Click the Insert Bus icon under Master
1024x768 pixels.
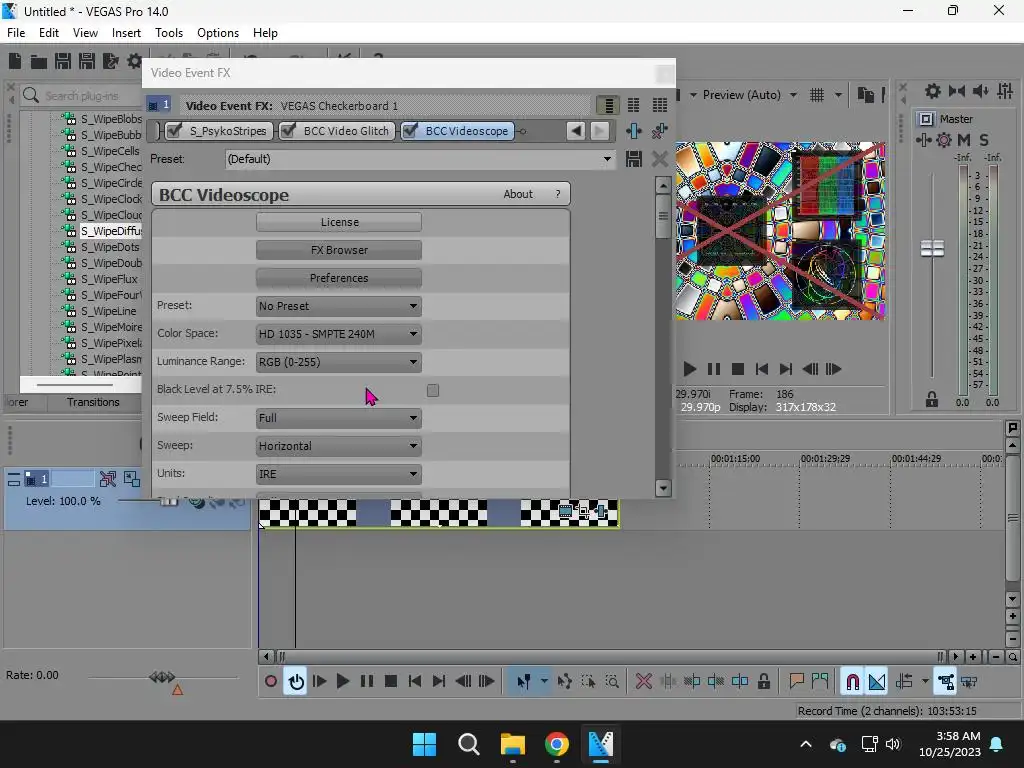[x=923, y=140]
